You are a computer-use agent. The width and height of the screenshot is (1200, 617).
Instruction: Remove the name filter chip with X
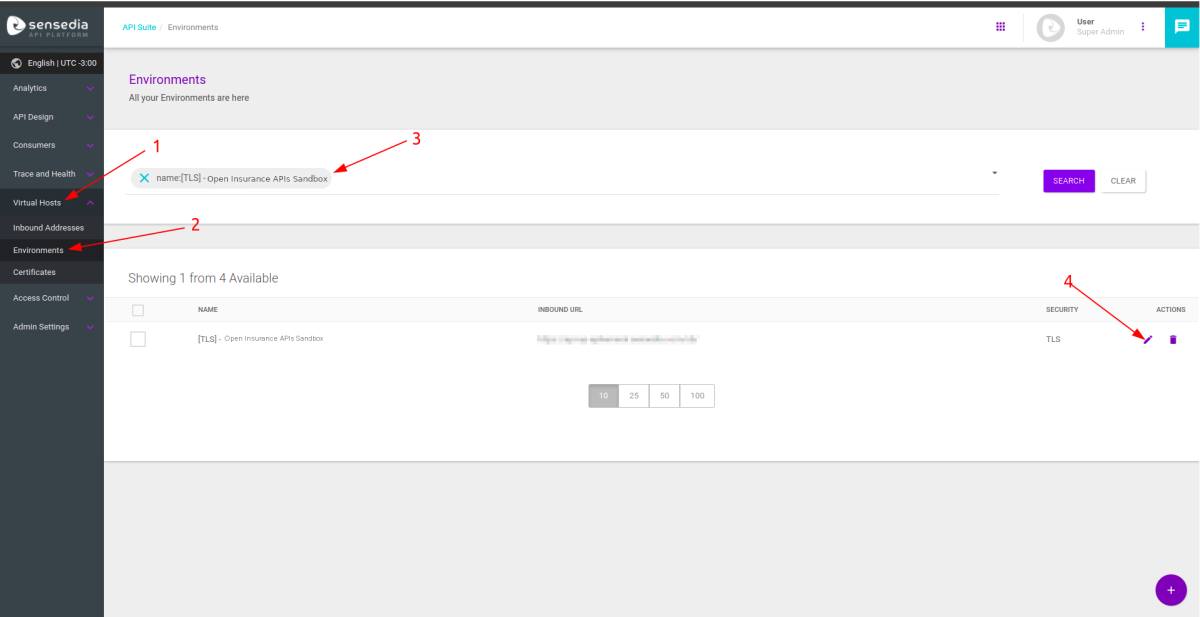click(144, 178)
